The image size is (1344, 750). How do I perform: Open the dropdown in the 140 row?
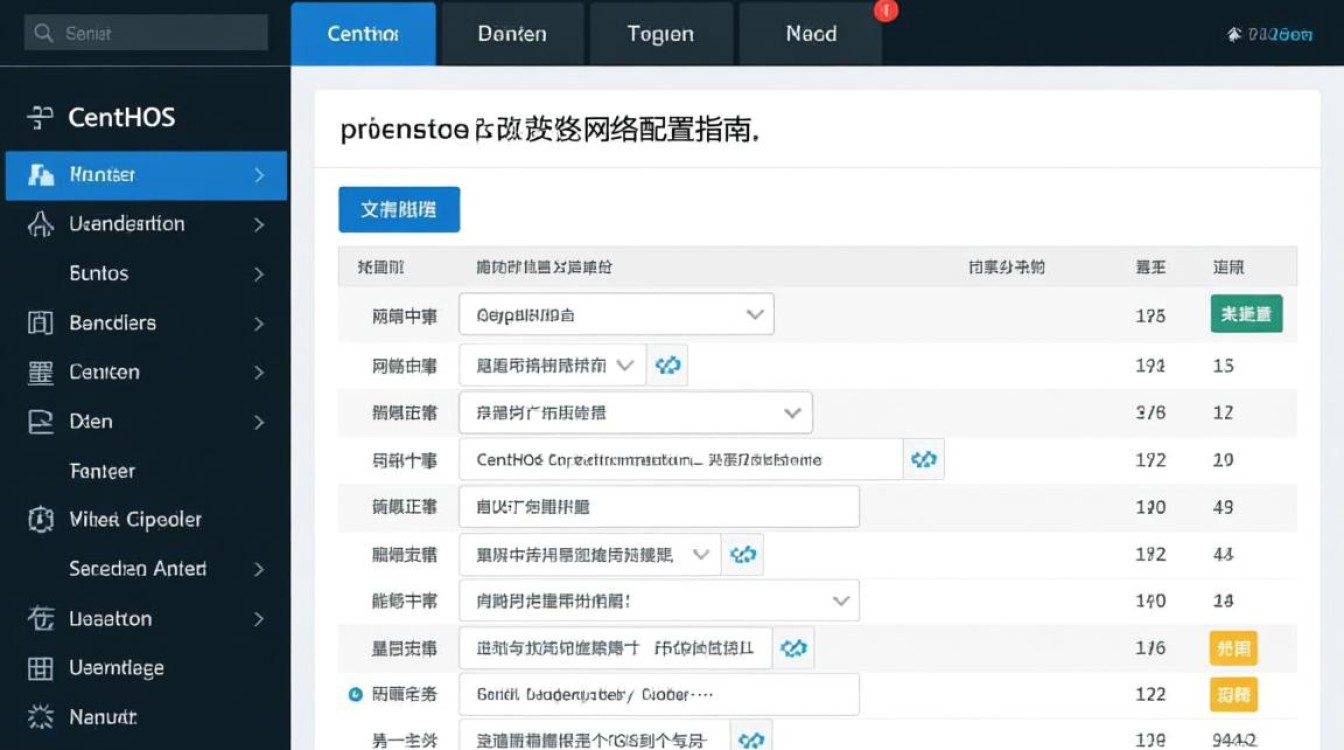659,601
